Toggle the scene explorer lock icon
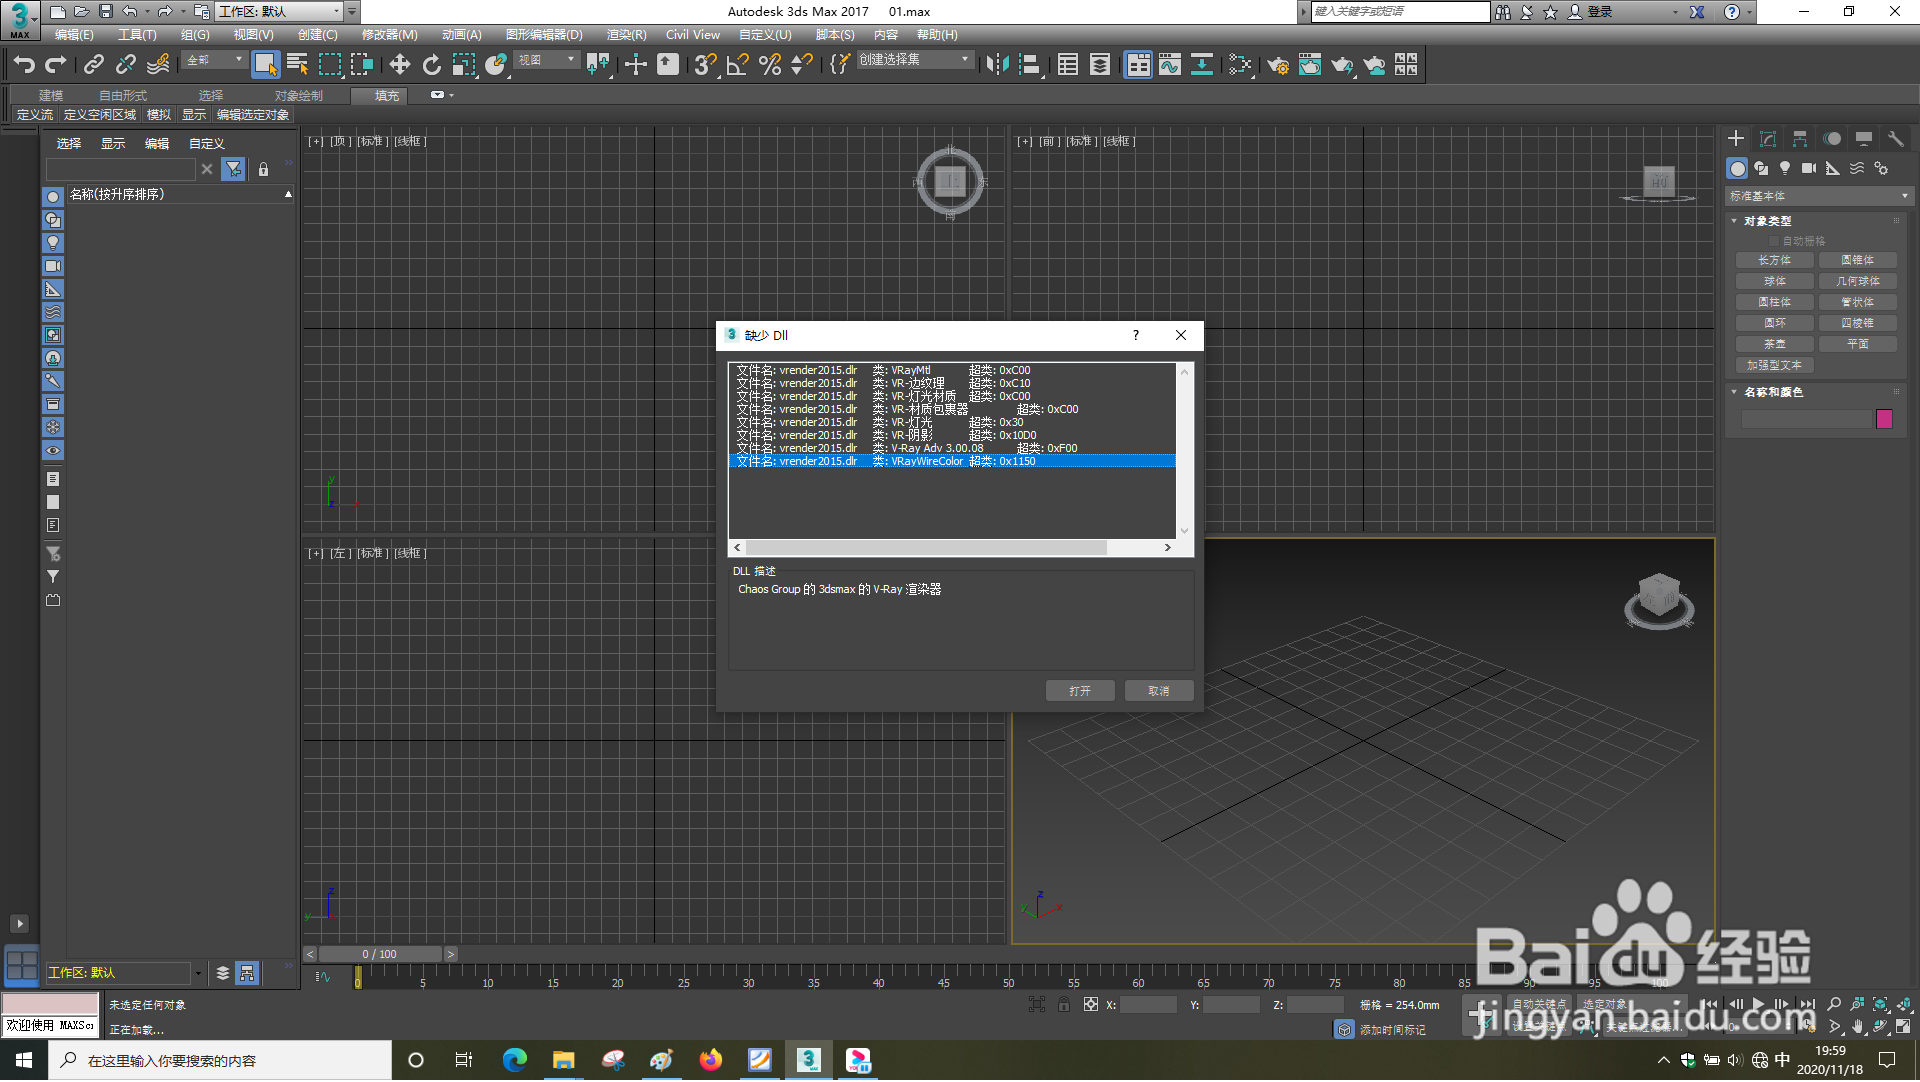 coord(263,169)
